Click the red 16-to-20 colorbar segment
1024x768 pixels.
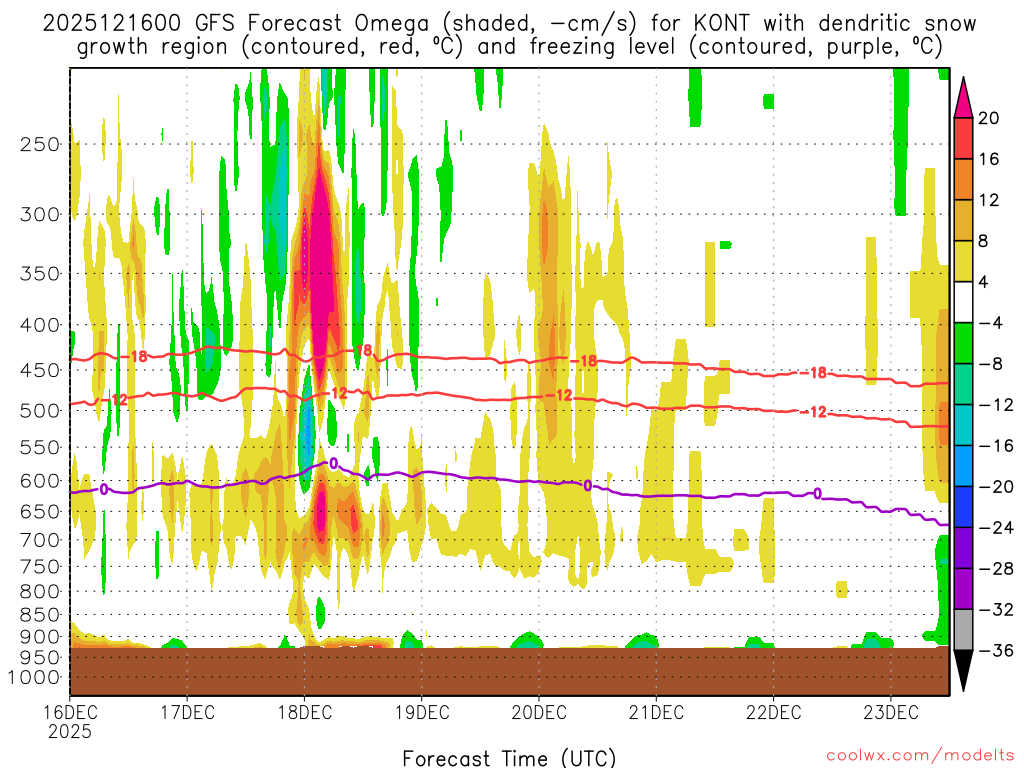point(963,138)
